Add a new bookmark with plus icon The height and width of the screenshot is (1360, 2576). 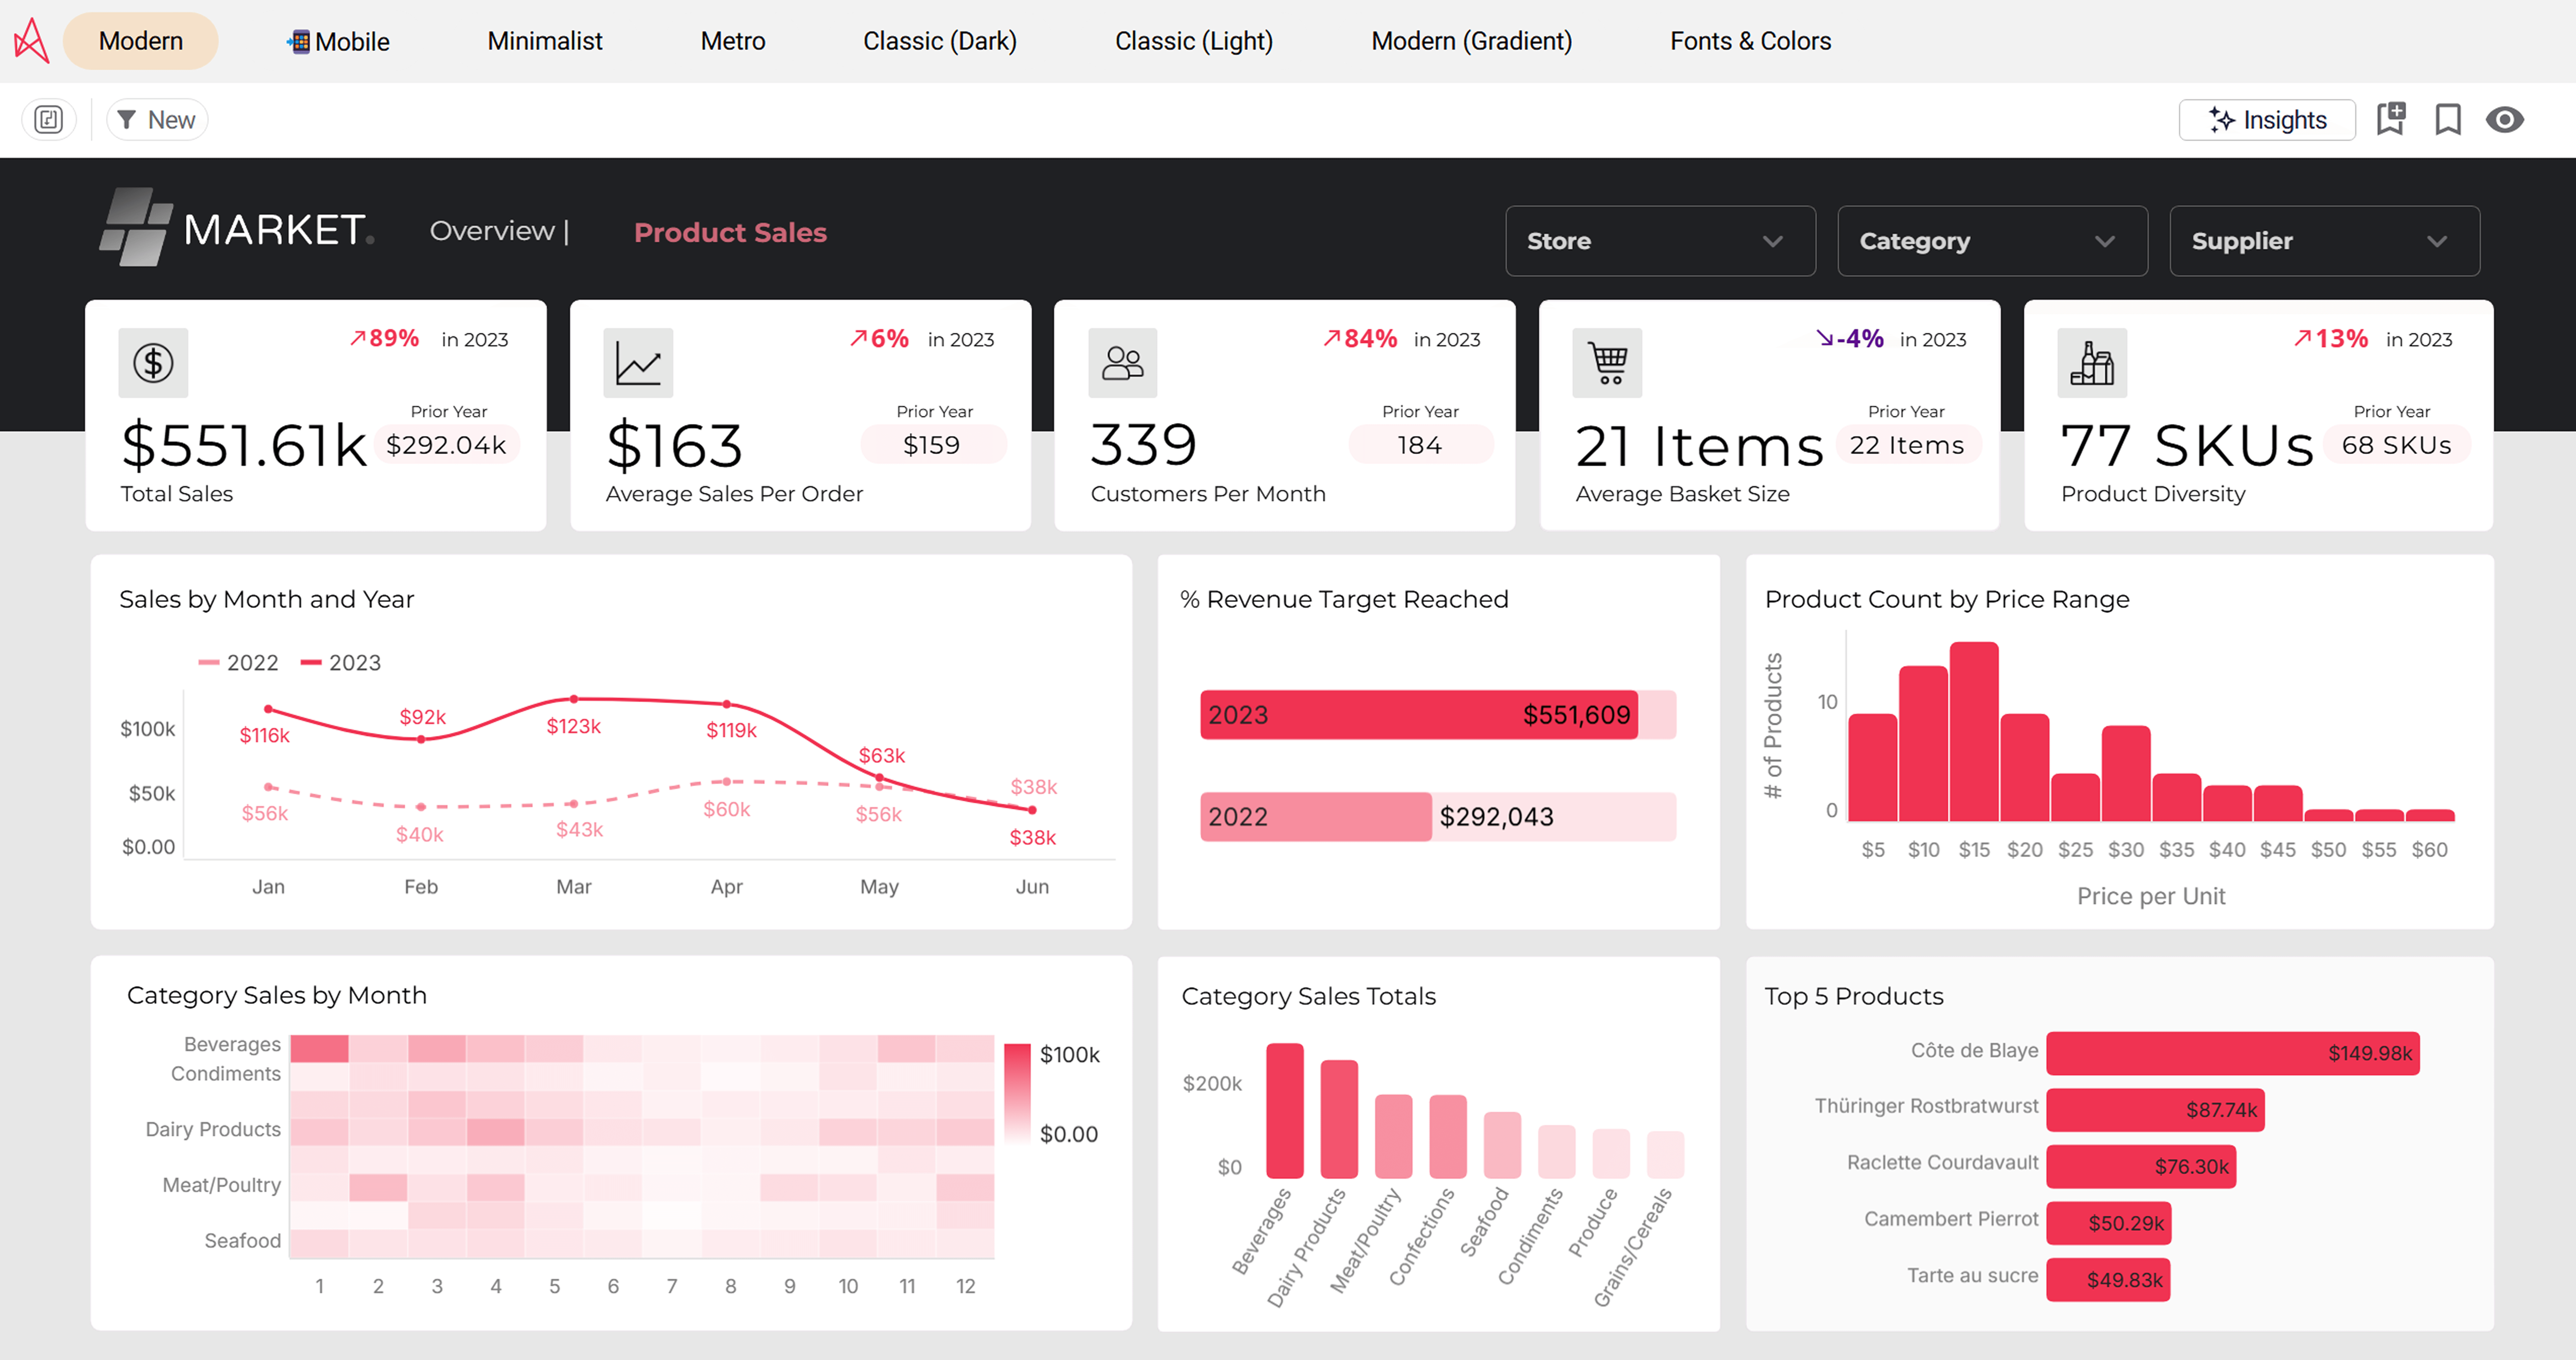pos(2391,119)
